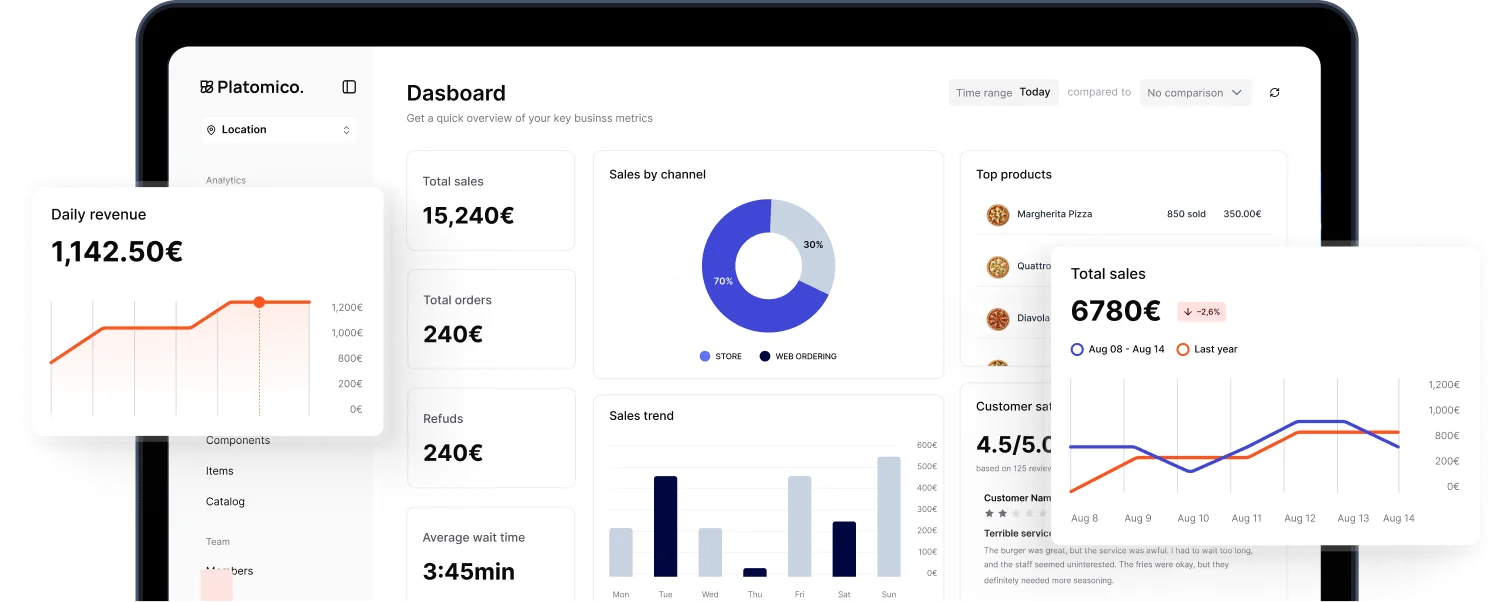The height and width of the screenshot is (602, 1489).
Task: Open the Time range Today selector
Action: (1003, 92)
